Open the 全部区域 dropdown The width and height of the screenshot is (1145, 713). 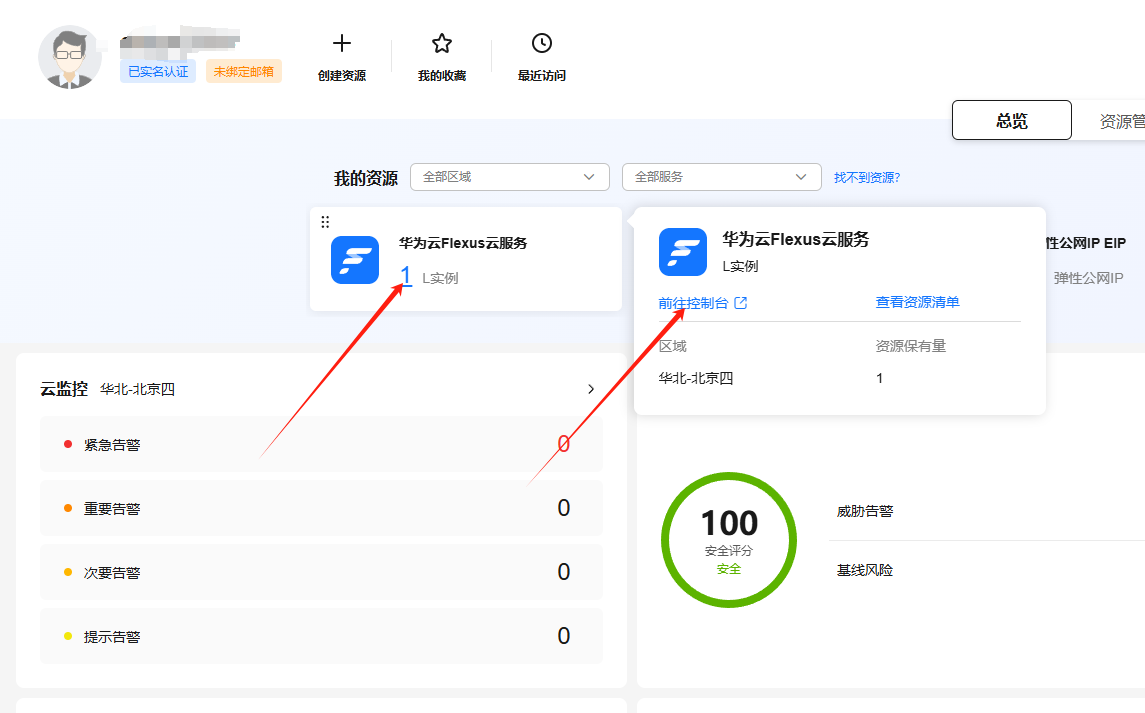click(x=510, y=177)
